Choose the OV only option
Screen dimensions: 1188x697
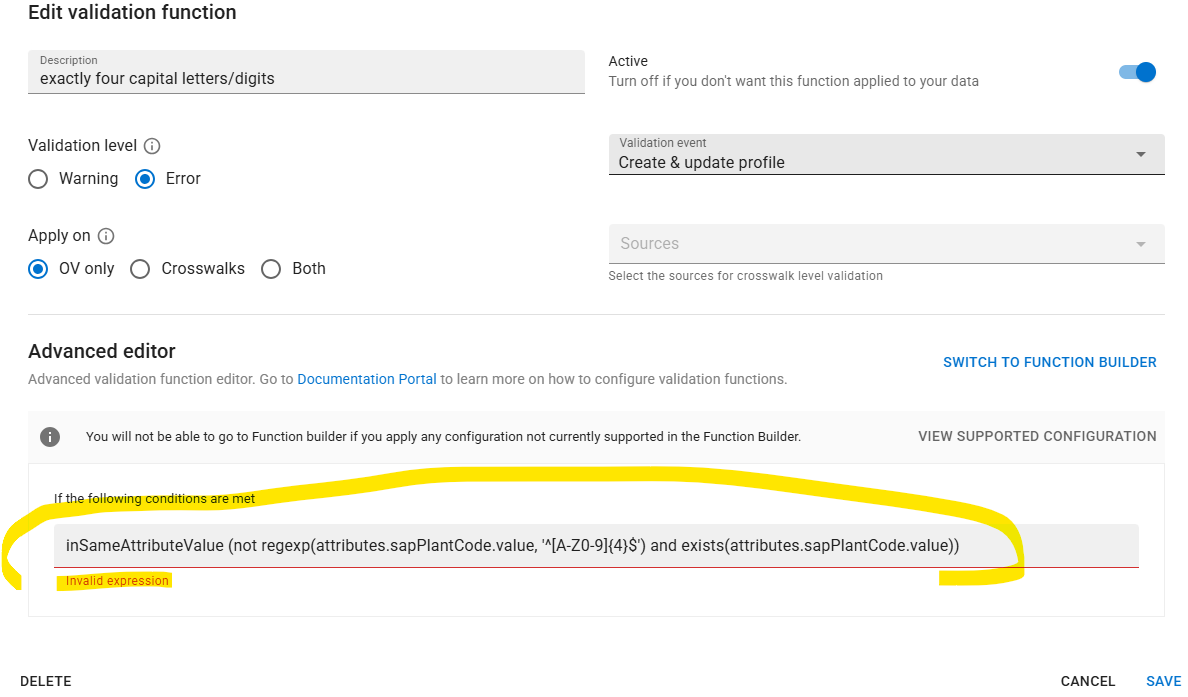38,269
